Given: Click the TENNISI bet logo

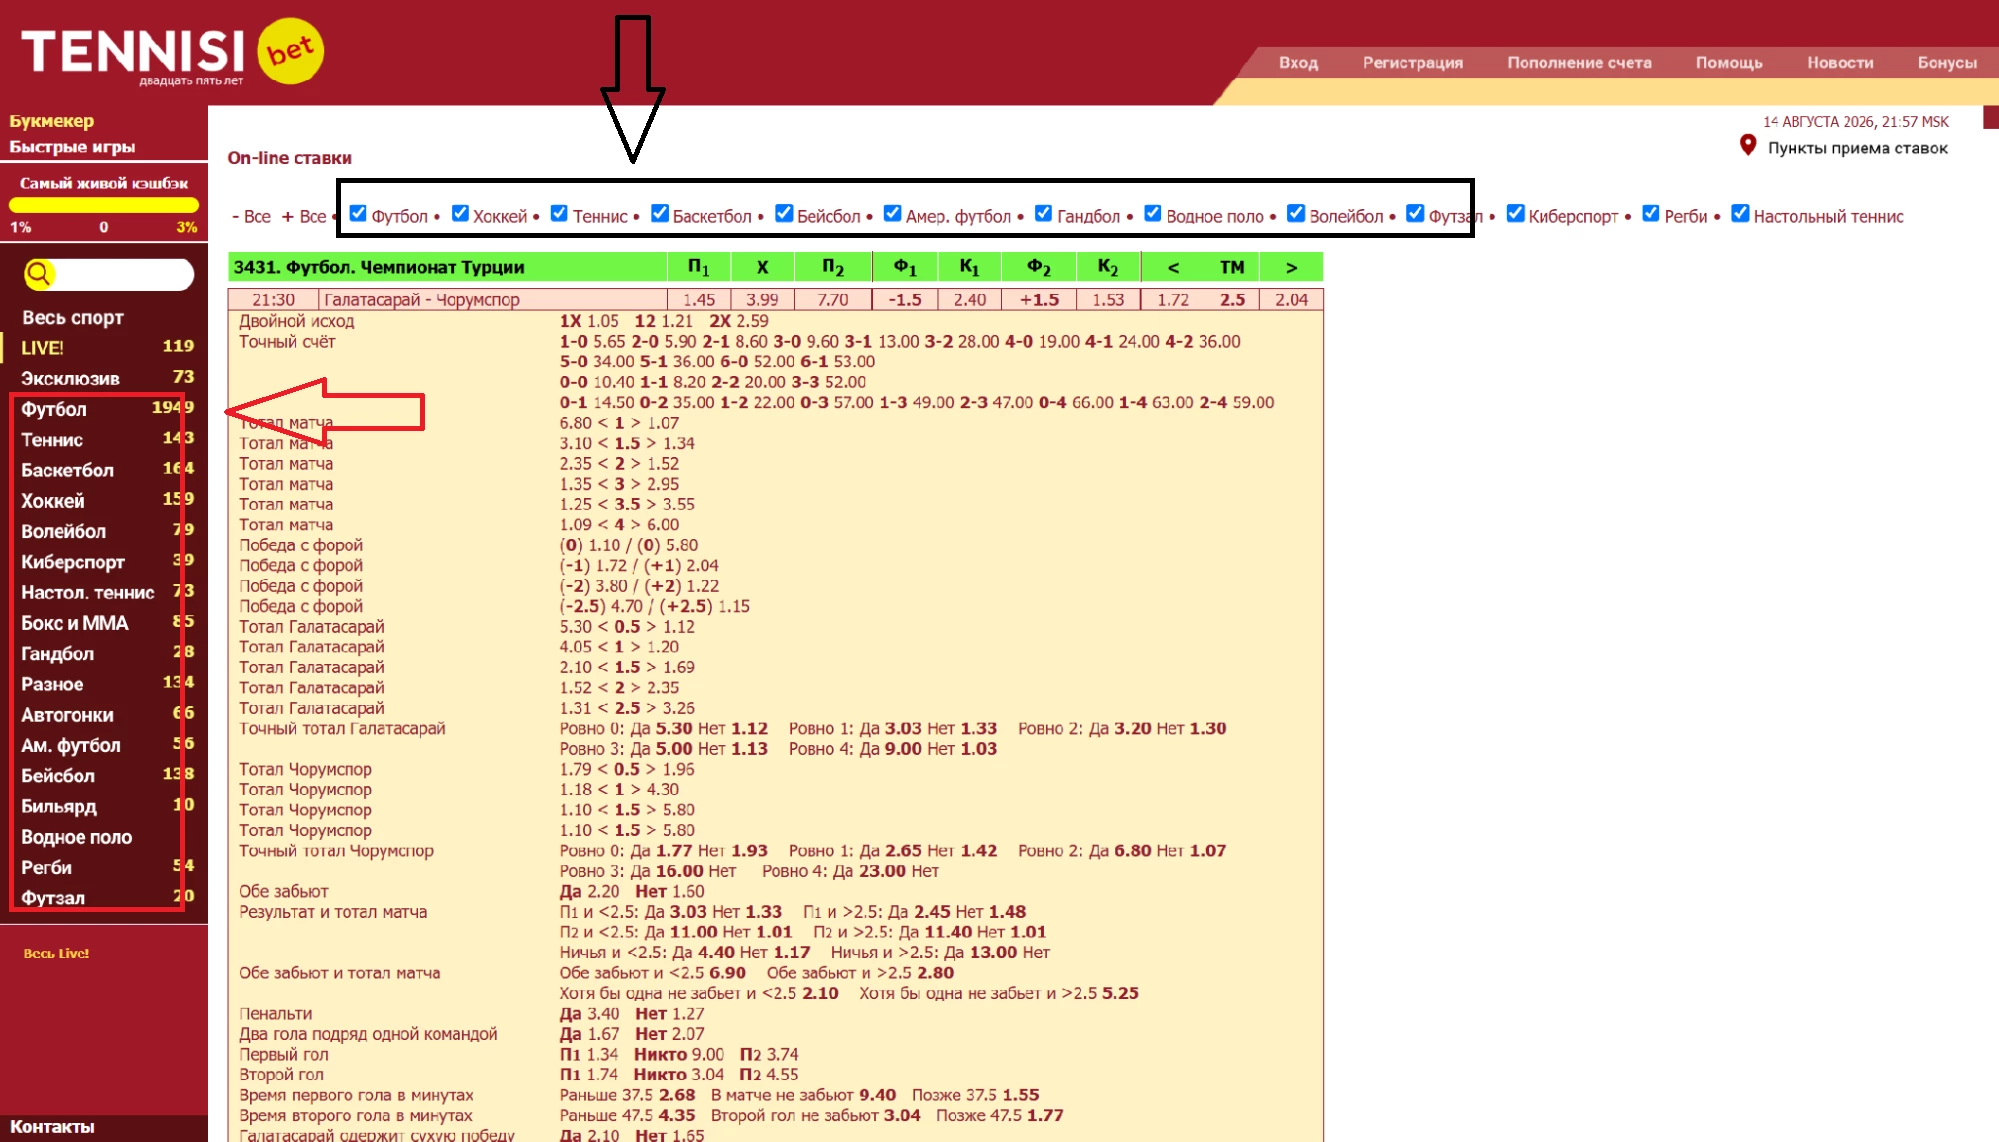Looking at the screenshot, I should [x=172, y=52].
